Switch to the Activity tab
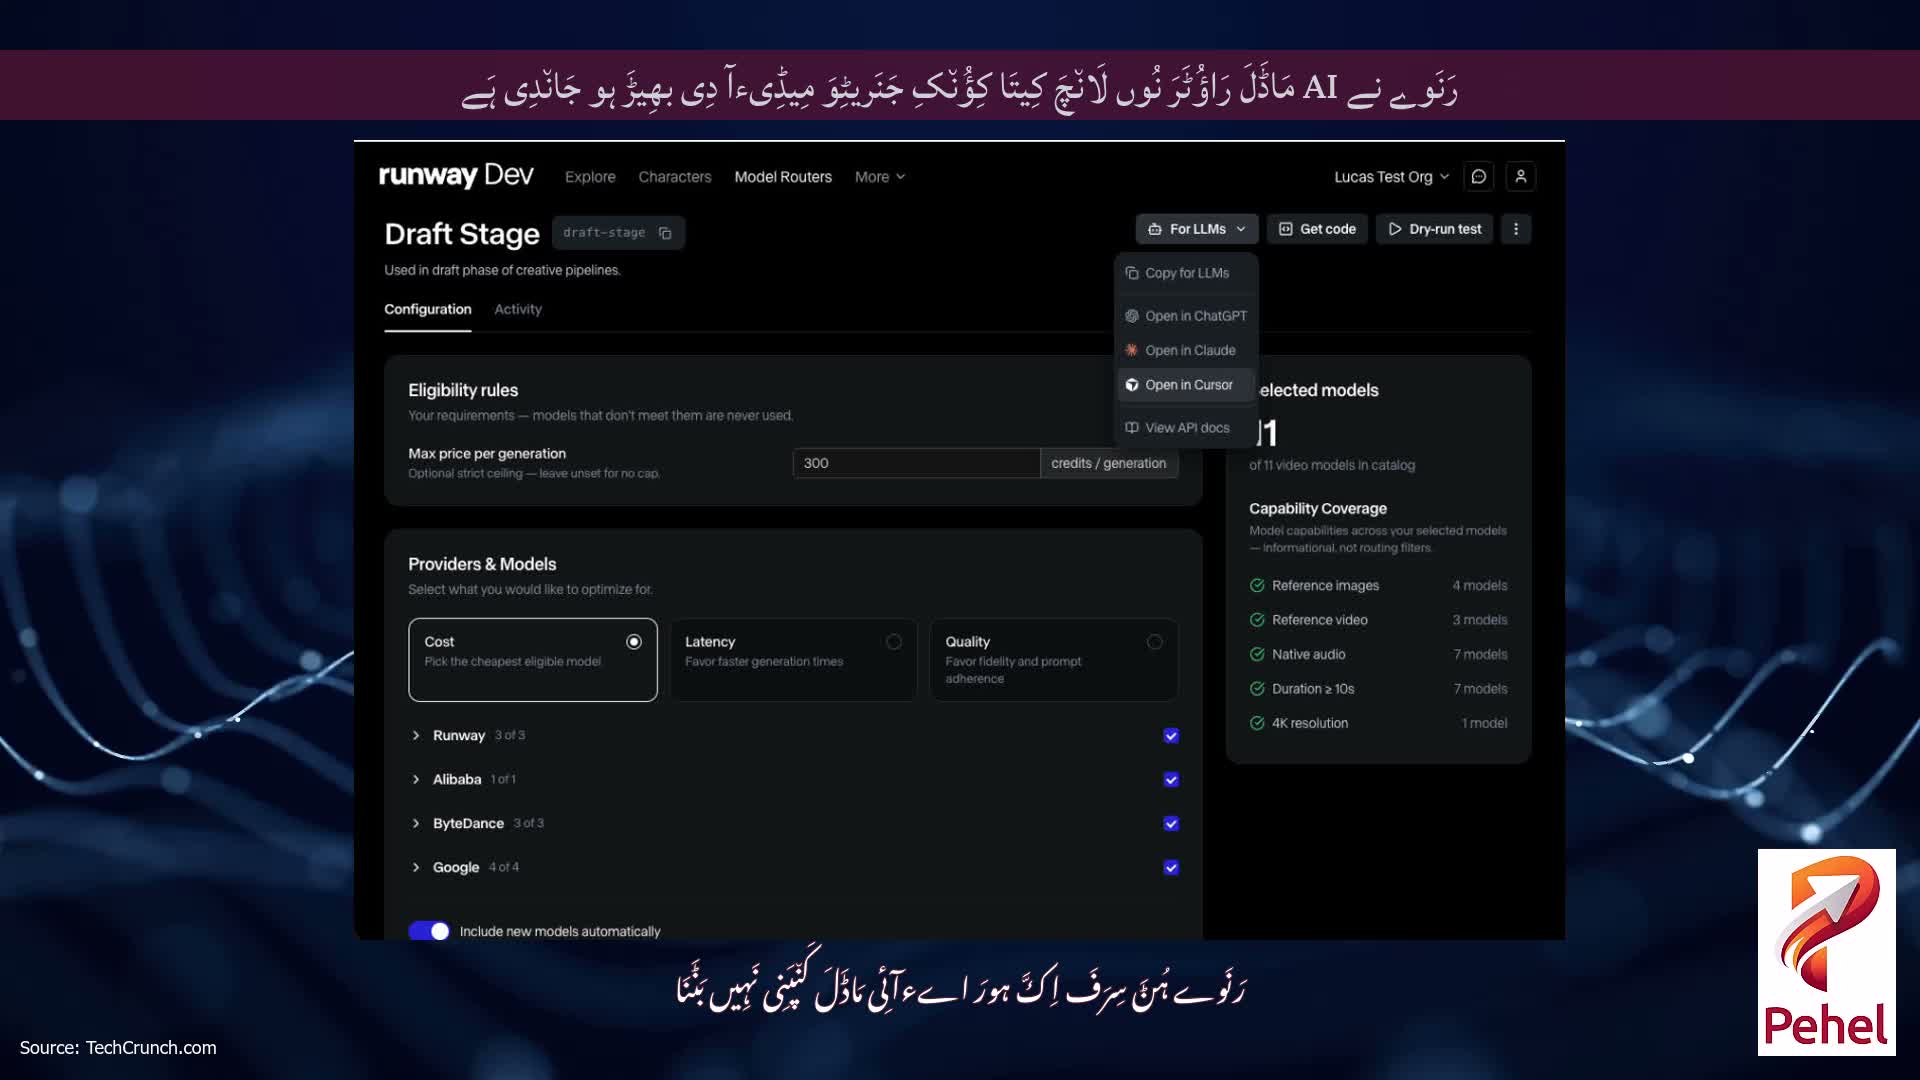The height and width of the screenshot is (1080, 1920). tap(518, 310)
